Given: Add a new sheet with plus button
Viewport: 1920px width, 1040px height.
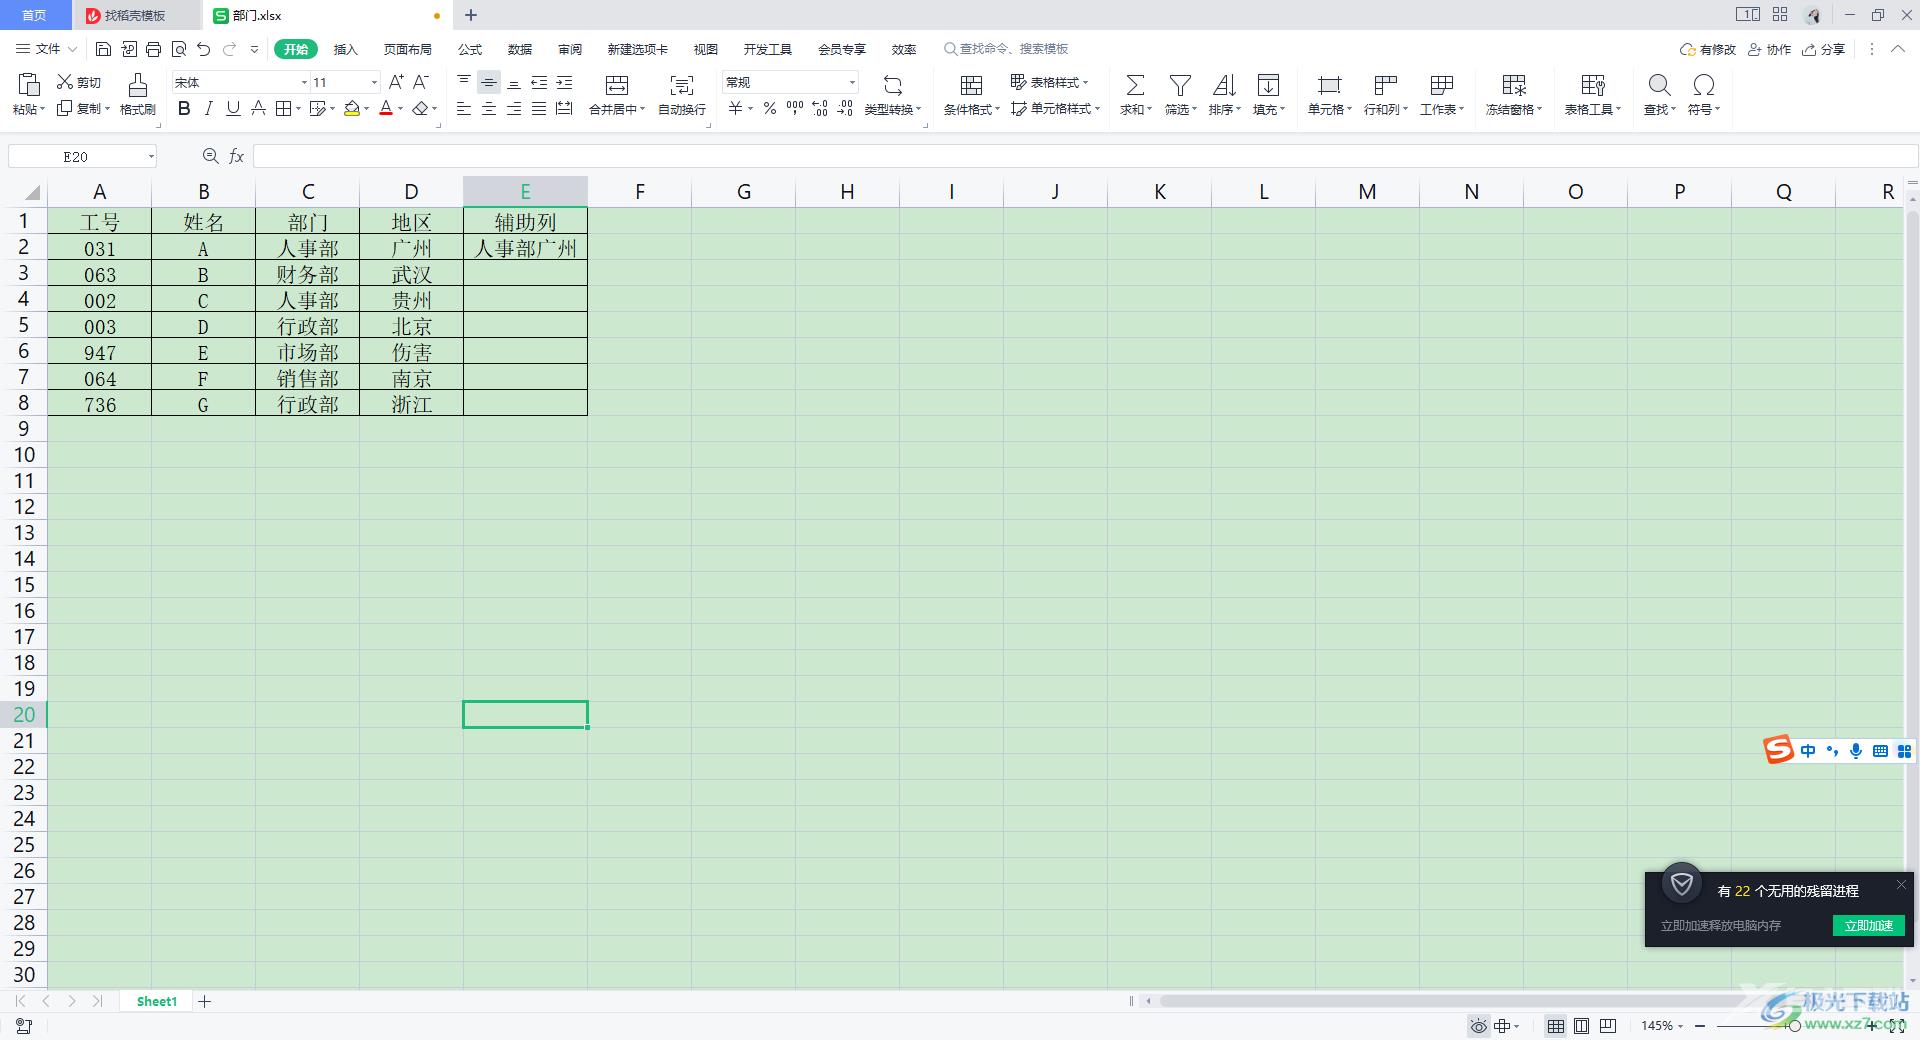Looking at the screenshot, I should click(205, 1001).
